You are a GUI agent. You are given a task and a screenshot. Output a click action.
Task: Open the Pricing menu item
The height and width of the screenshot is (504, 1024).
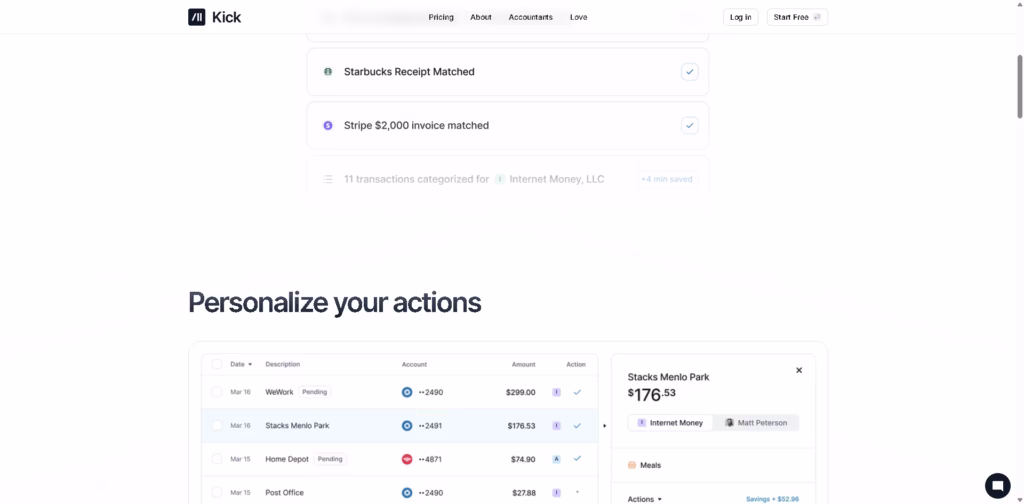[441, 17]
